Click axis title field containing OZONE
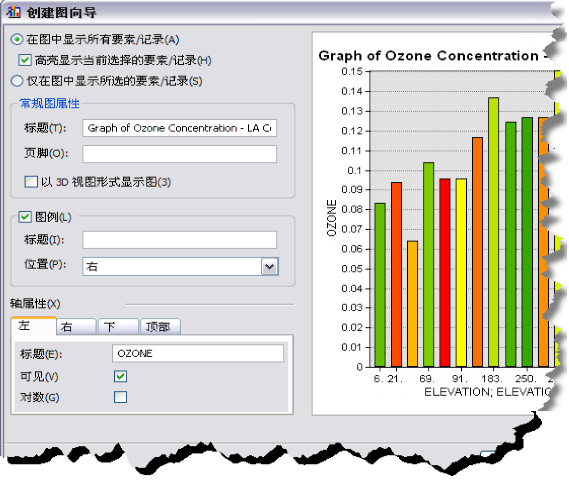Screen dimensions: 569x494 198,353
